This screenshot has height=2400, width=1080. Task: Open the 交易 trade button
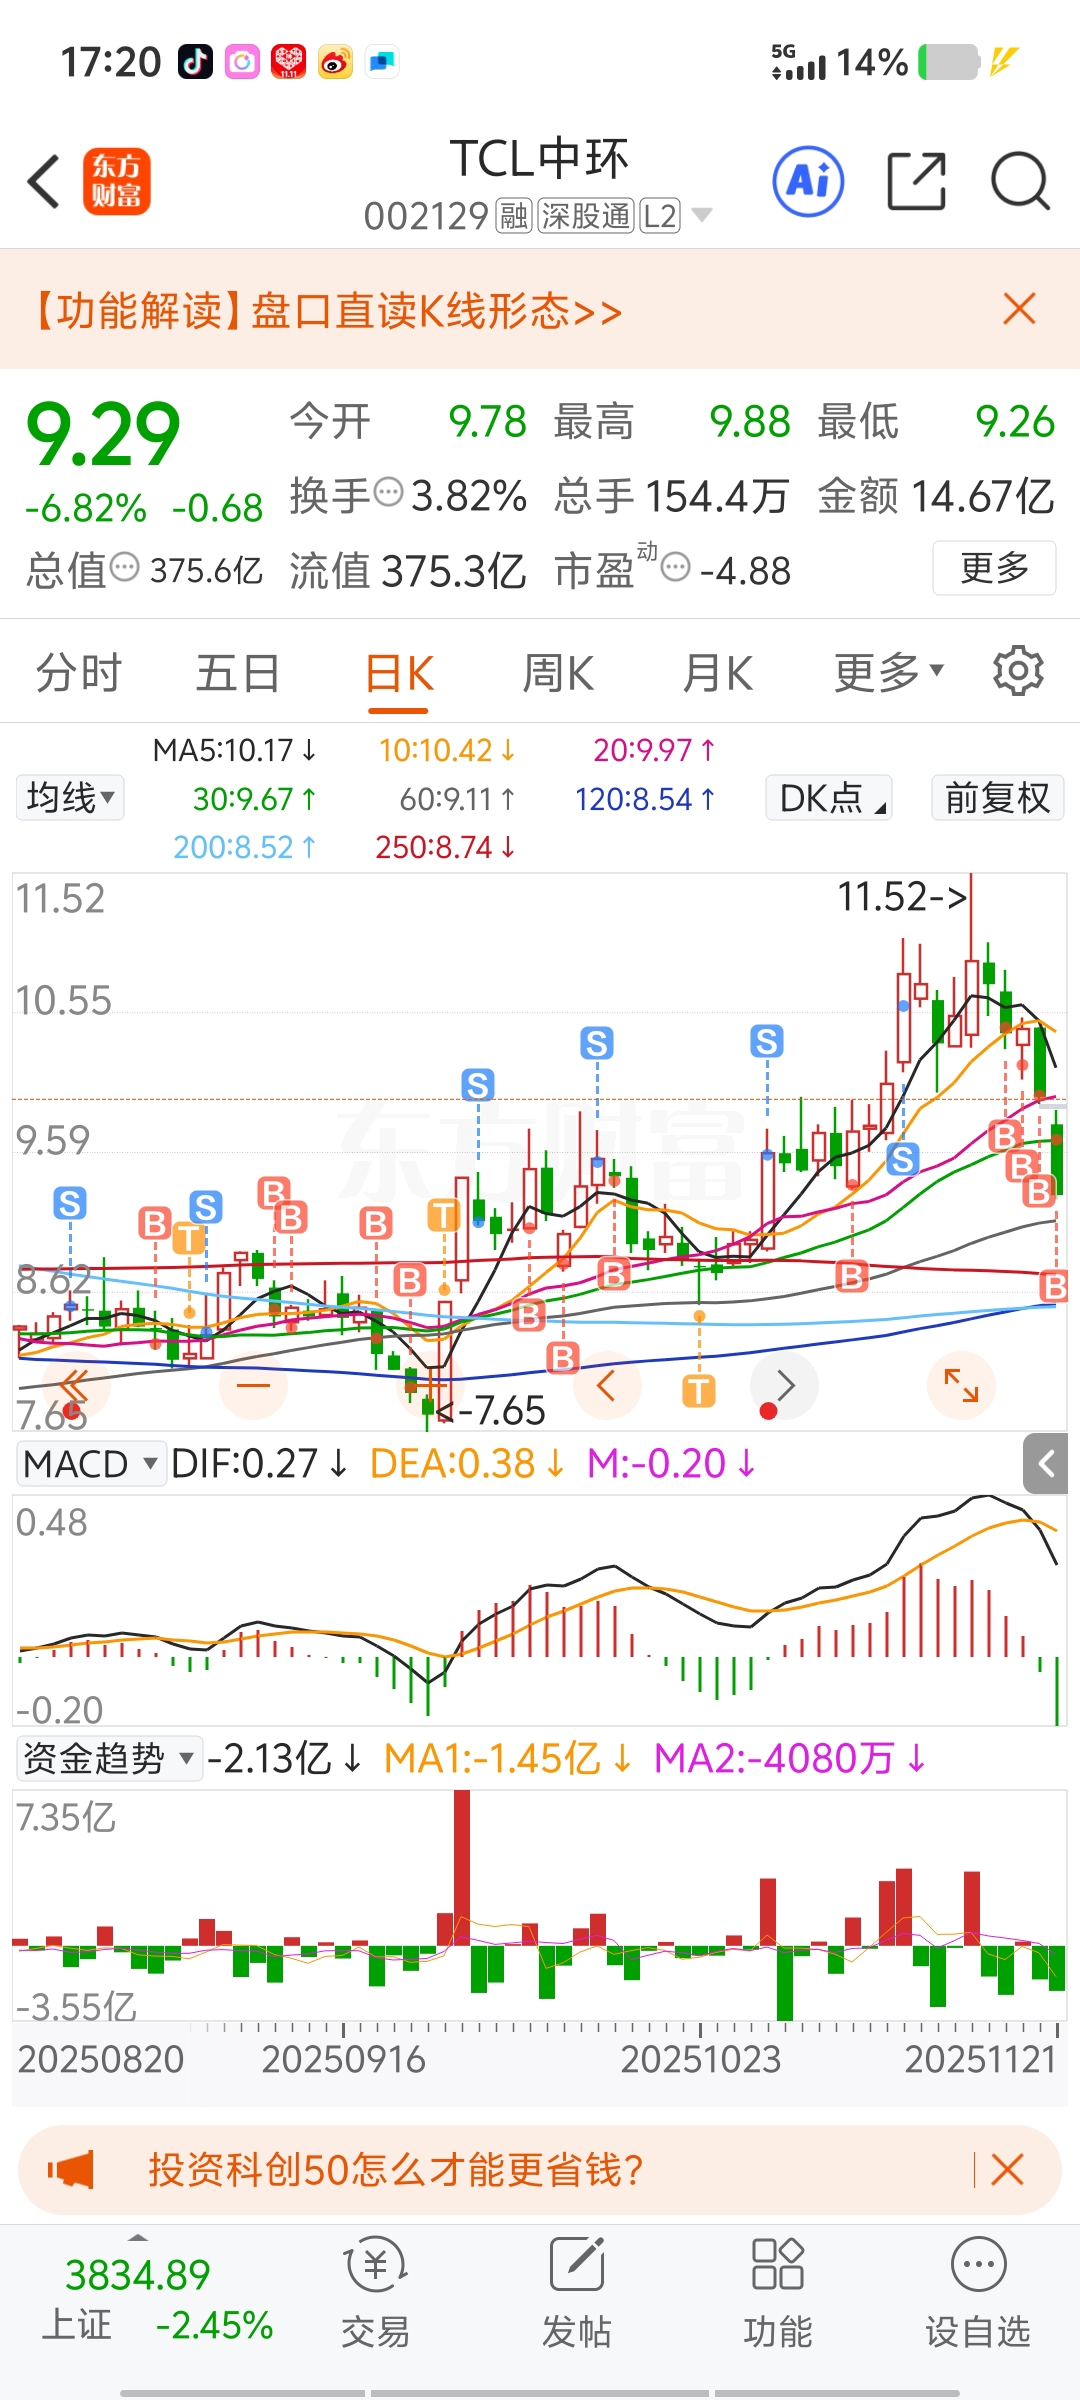(x=376, y=2293)
